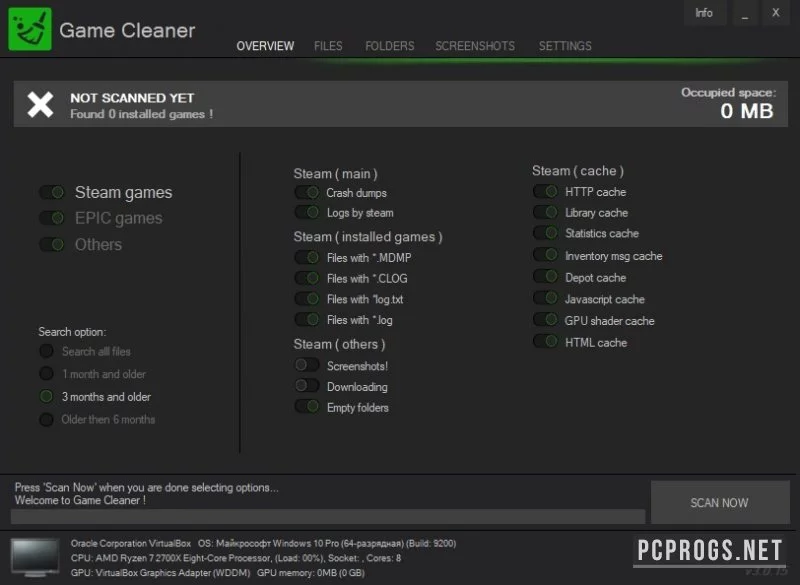Select Search all files option

point(46,351)
